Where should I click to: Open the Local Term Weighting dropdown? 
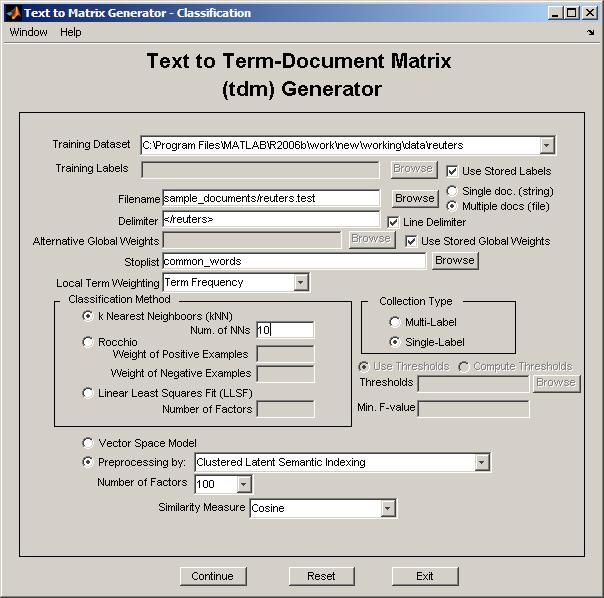pos(301,282)
